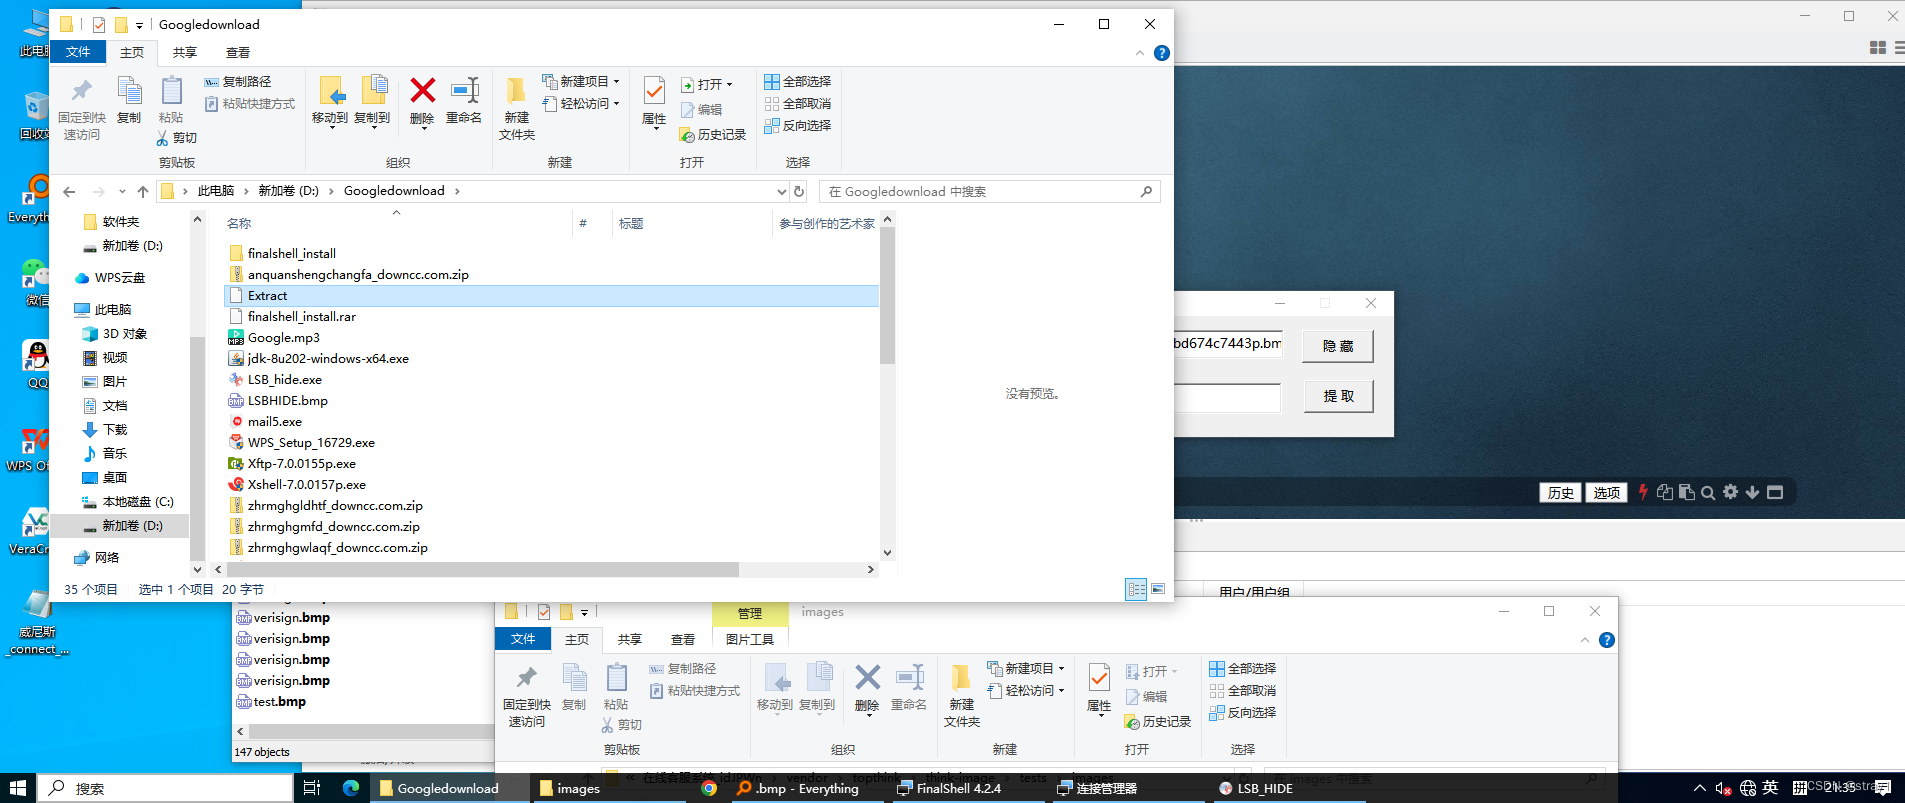Open the recent locations dropdown beside Forward arrow

point(122,192)
